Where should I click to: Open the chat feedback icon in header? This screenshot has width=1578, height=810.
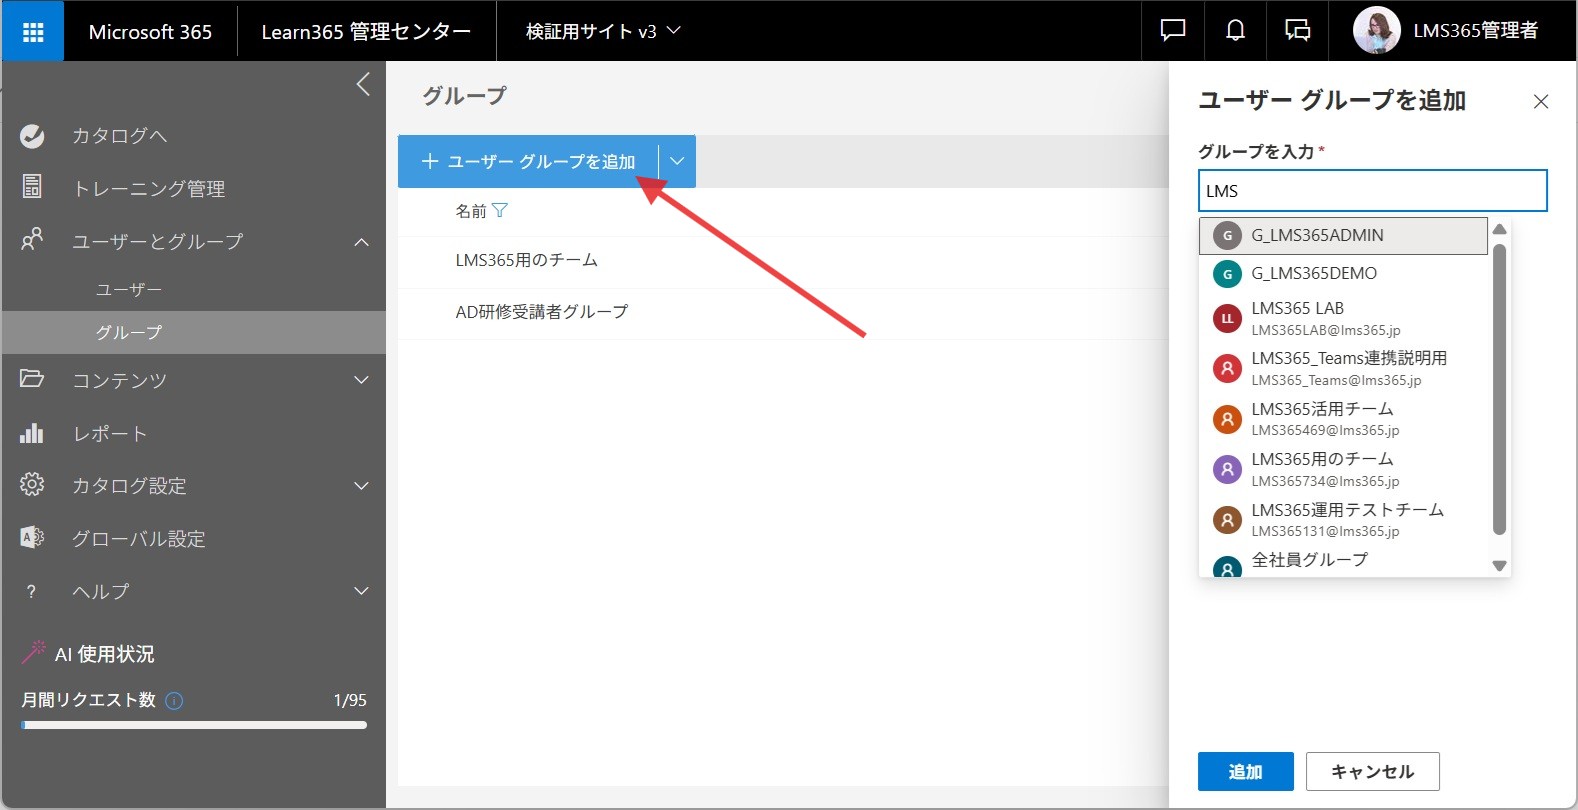coord(1172,31)
